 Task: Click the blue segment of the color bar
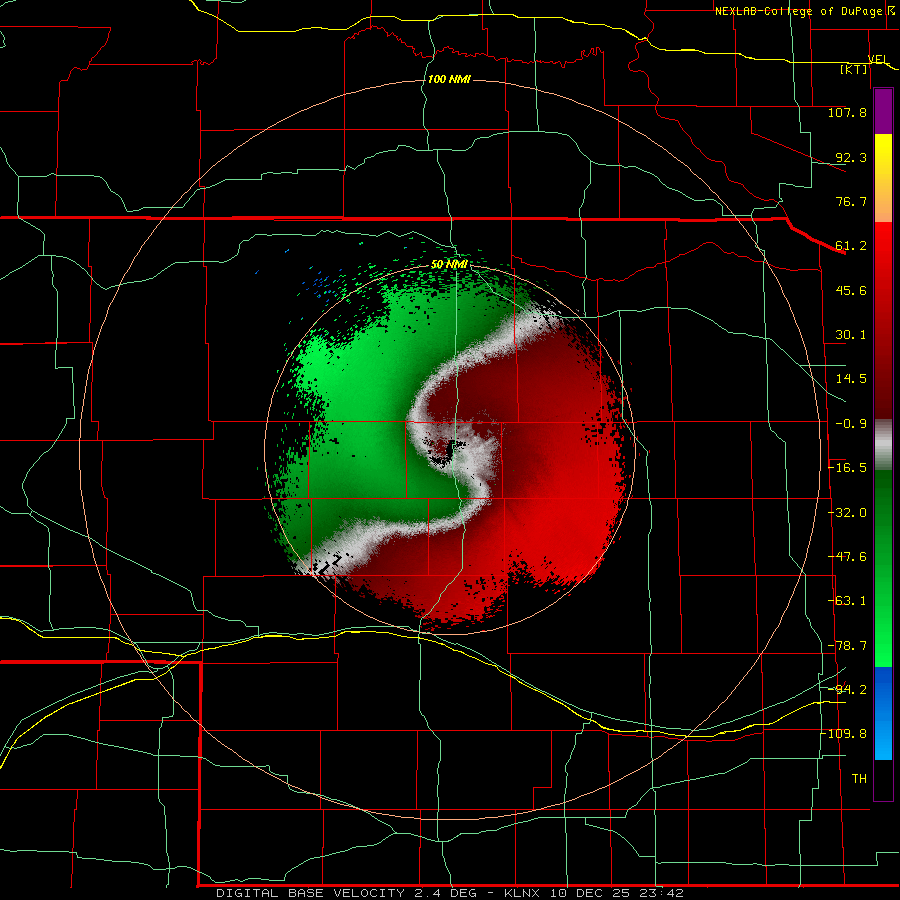click(883, 713)
